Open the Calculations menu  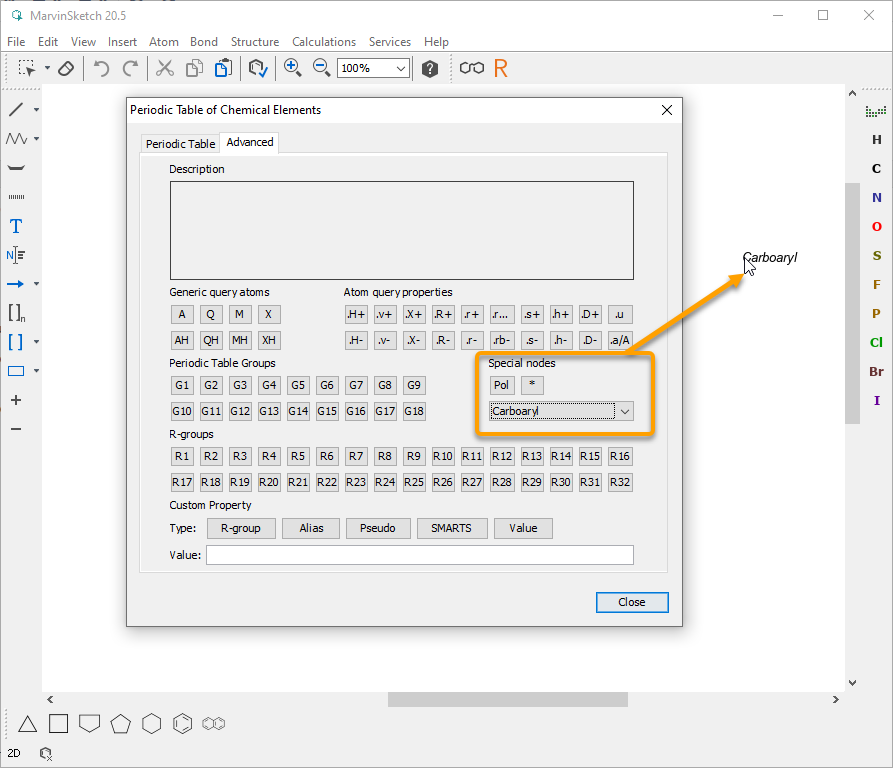coord(324,42)
